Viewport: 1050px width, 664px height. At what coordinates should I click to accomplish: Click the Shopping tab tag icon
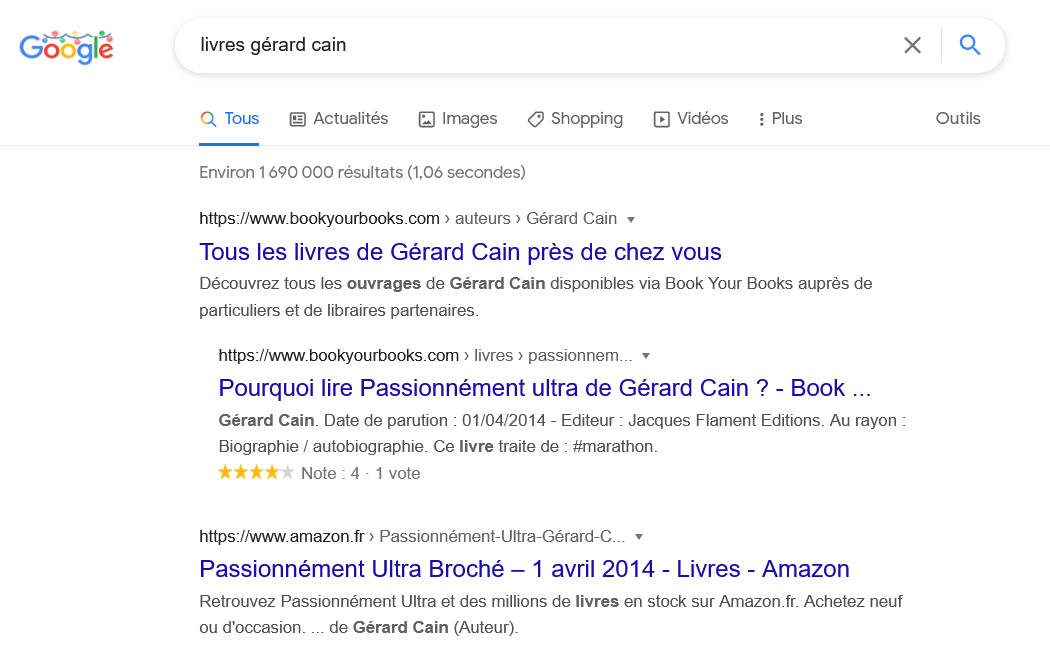(536, 119)
